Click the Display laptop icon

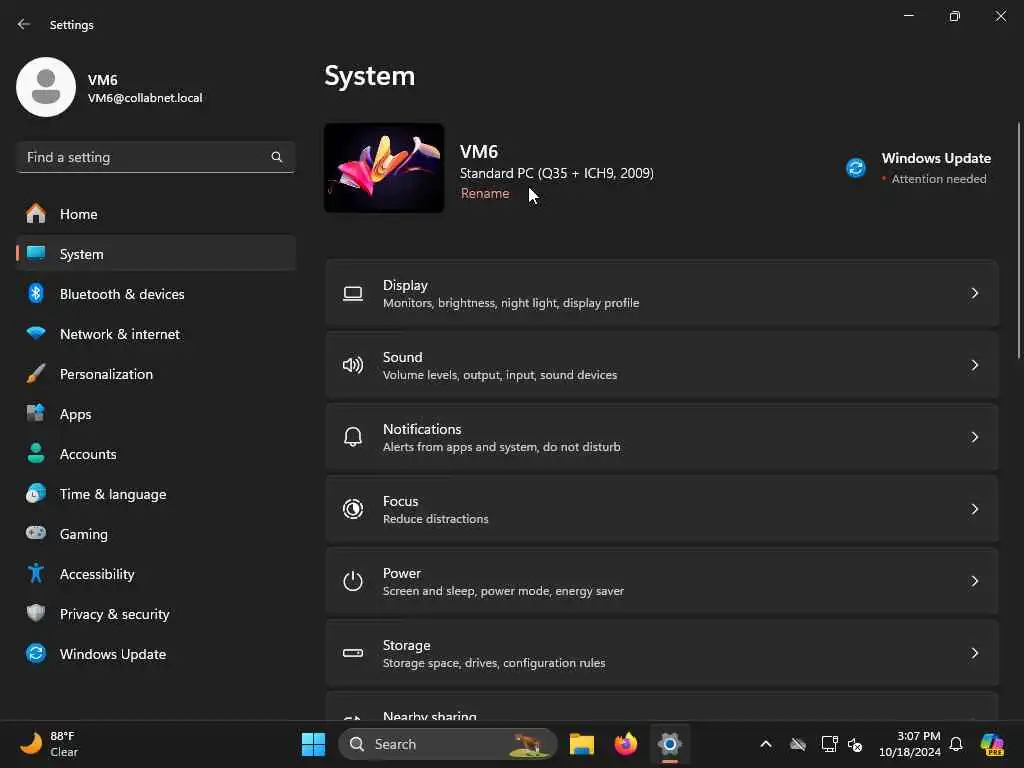pyautogui.click(x=353, y=294)
